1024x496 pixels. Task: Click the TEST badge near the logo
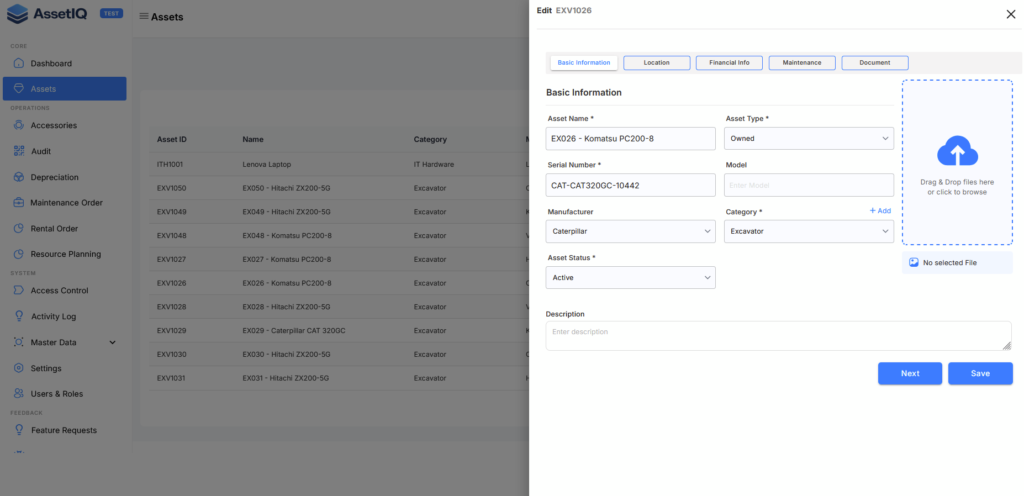coord(111,13)
